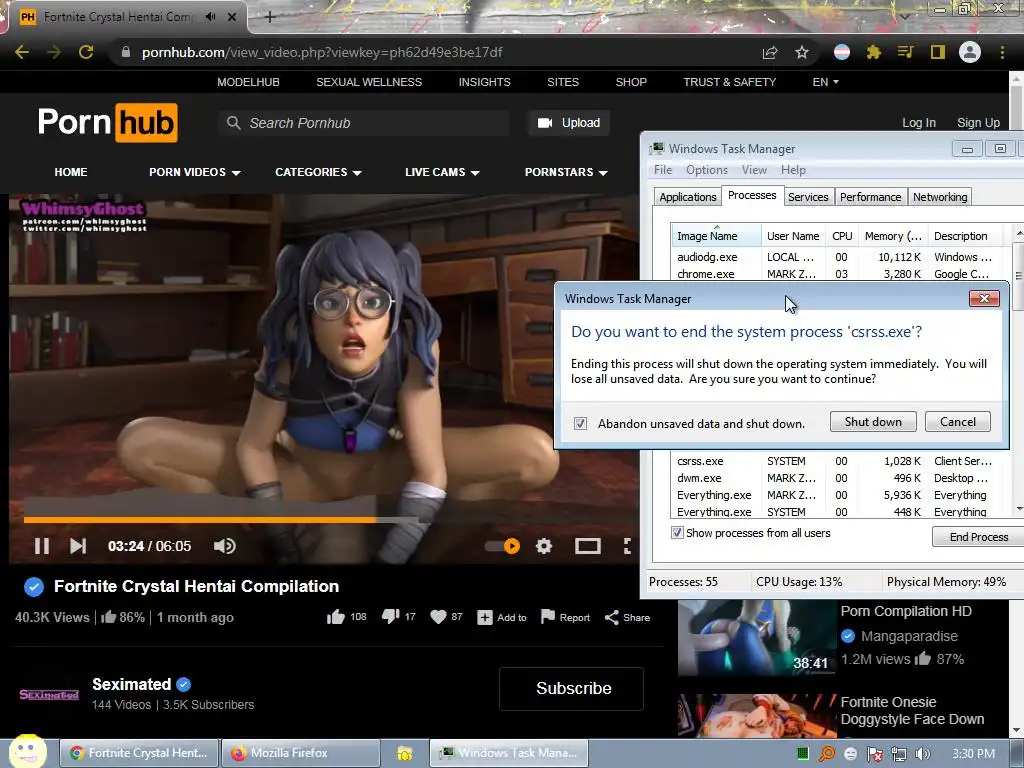Click the volume icon in system tray
This screenshot has height=768, width=1024.
pyautogui.click(x=923, y=754)
